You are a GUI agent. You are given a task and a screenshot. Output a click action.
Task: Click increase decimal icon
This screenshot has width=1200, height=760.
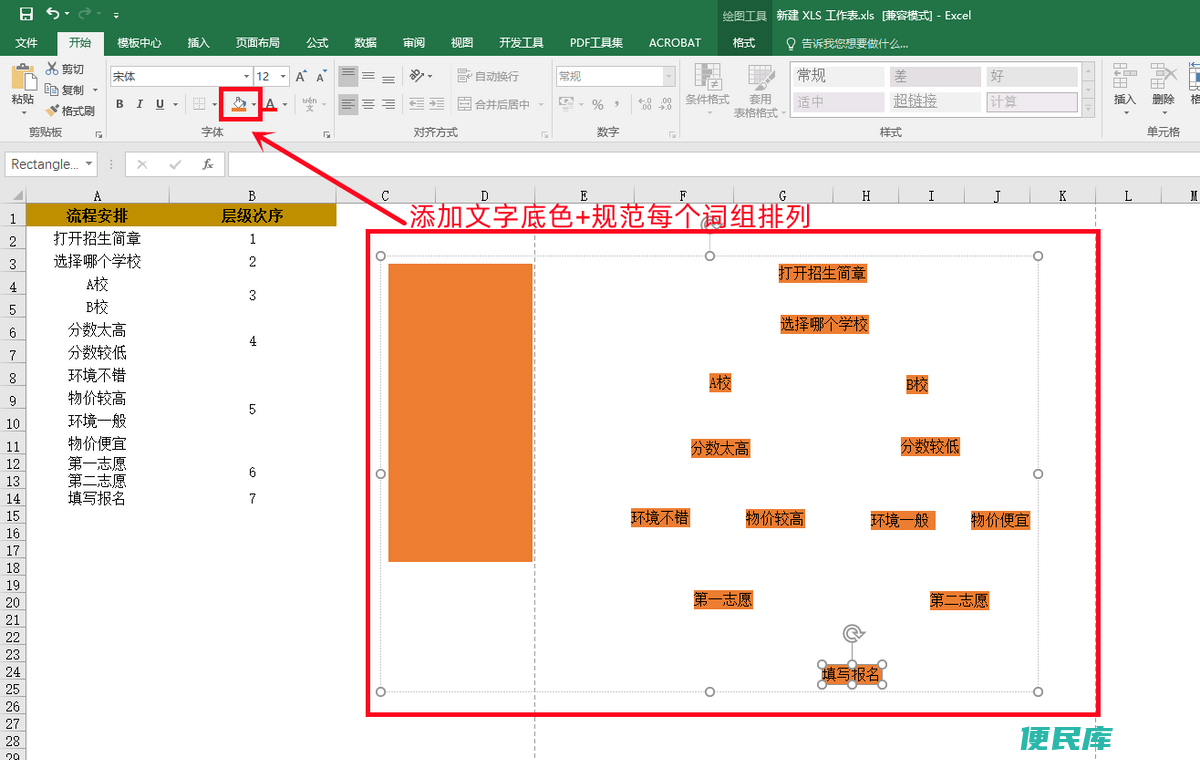pos(645,104)
